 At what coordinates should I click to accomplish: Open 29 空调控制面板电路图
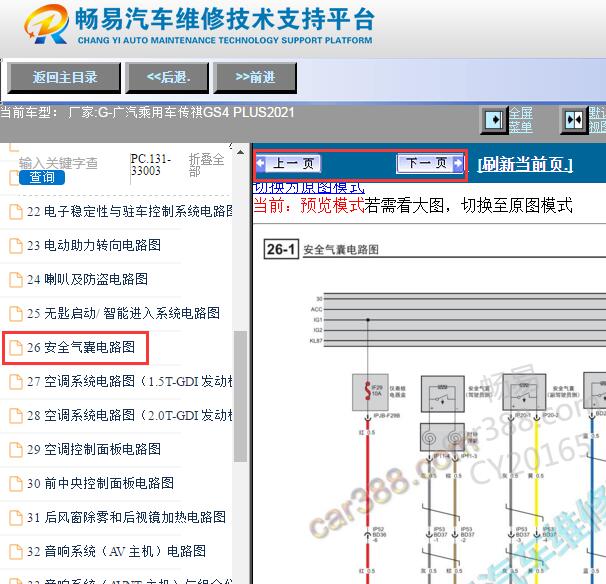tap(94, 449)
